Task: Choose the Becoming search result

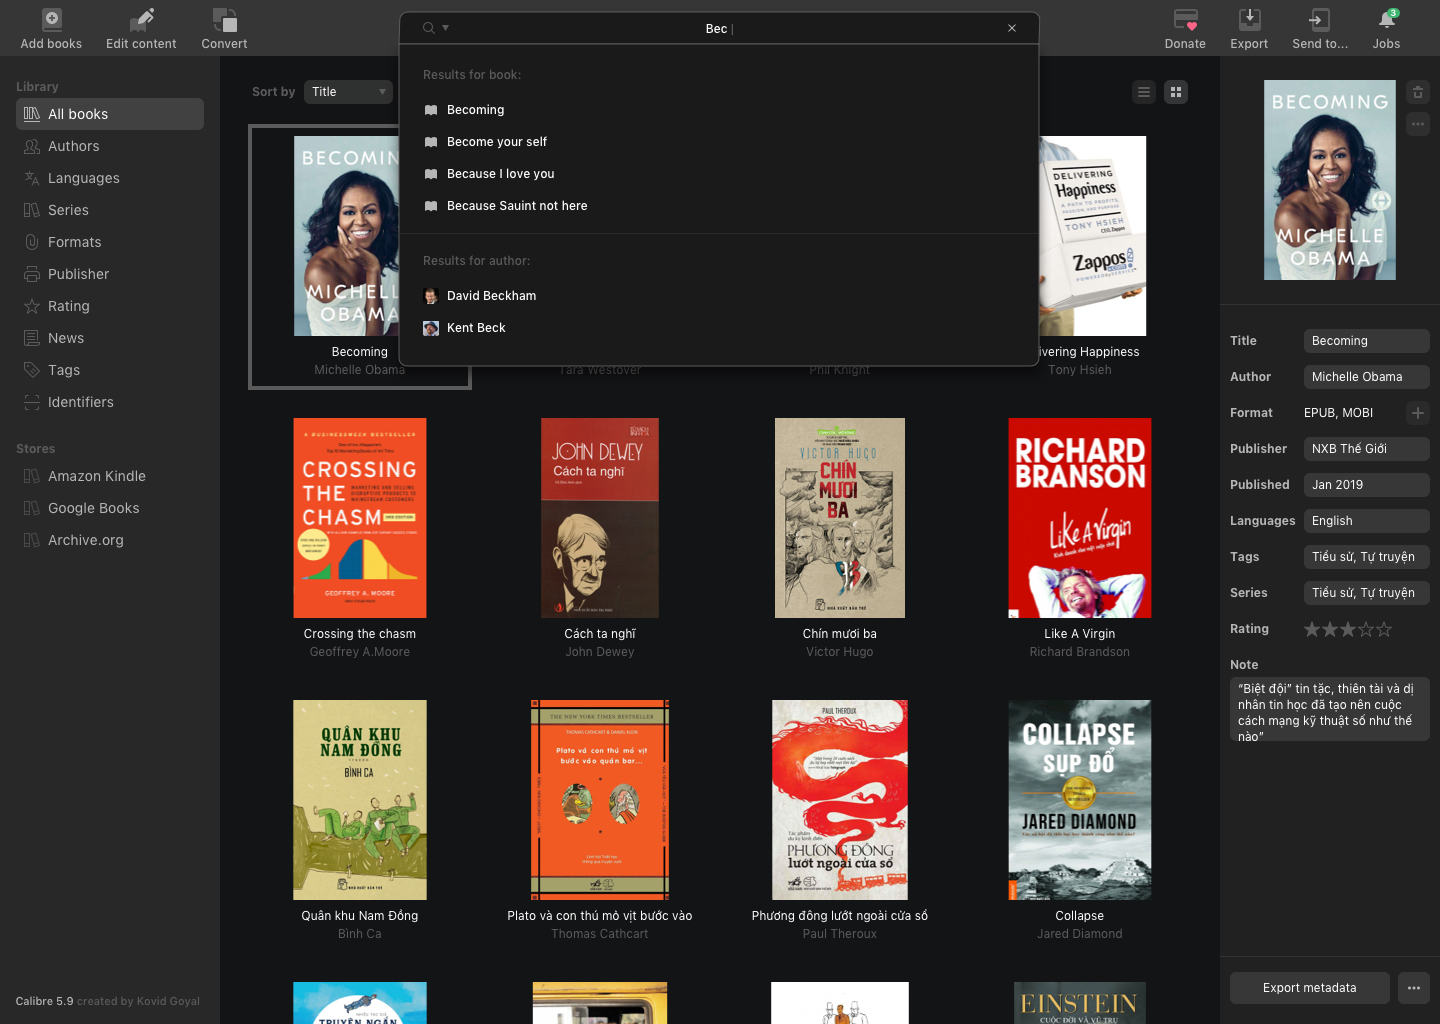Action: [719, 110]
